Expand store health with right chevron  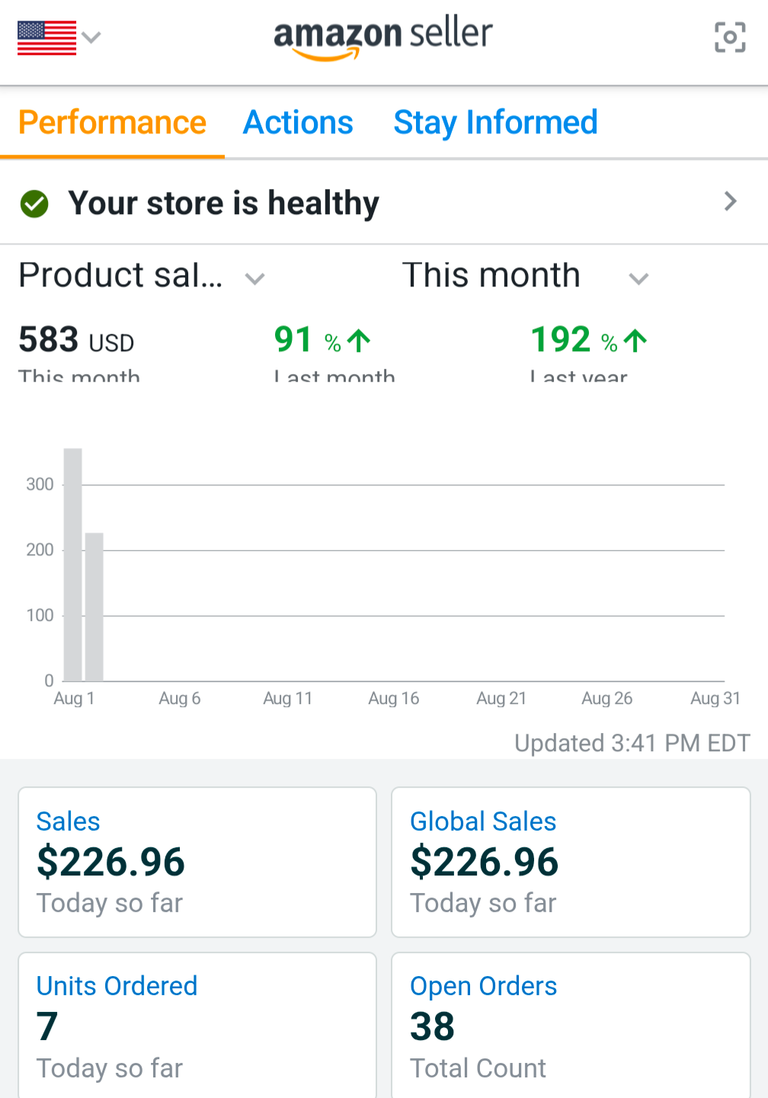(730, 202)
